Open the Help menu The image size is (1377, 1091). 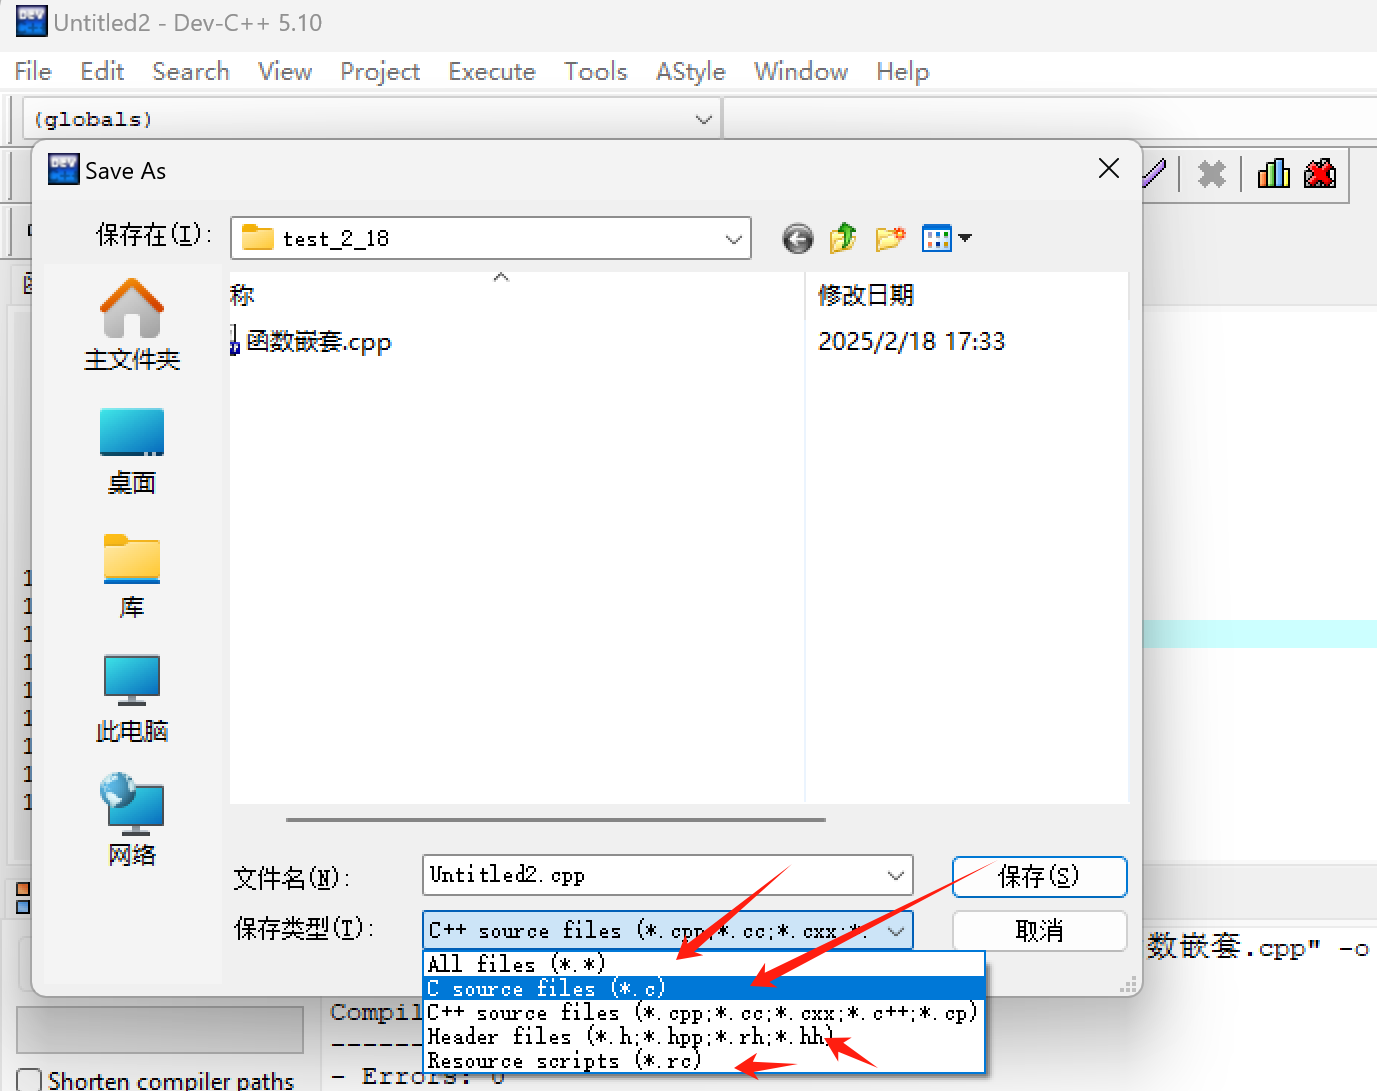tap(903, 72)
